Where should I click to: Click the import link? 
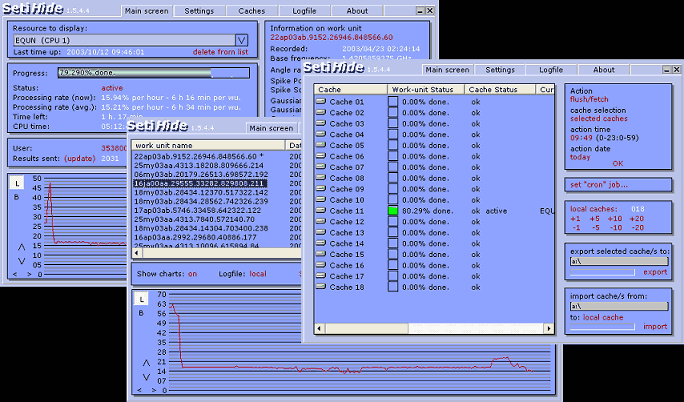[655, 326]
